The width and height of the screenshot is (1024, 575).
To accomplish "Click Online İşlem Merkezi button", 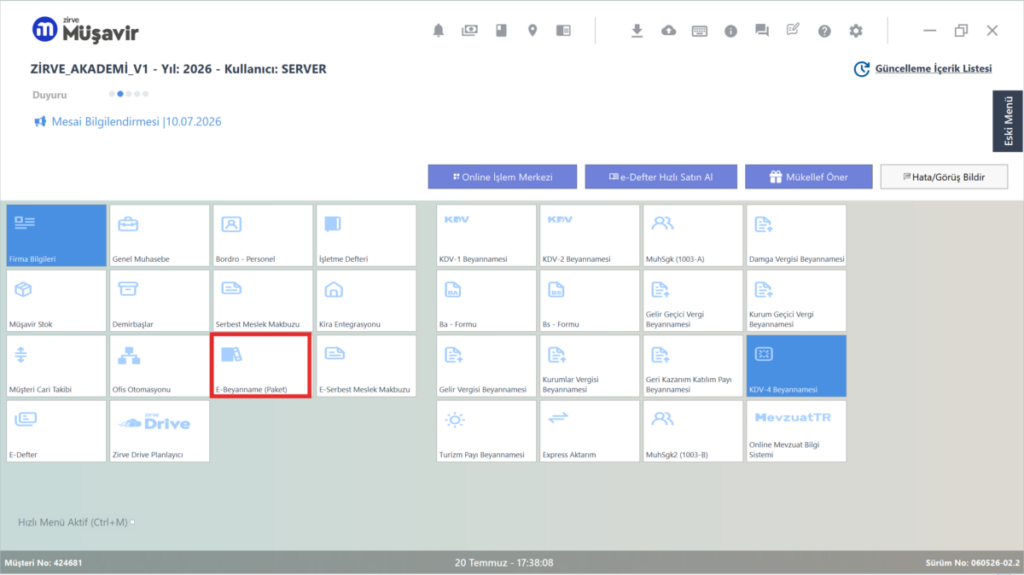I will (502, 176).
